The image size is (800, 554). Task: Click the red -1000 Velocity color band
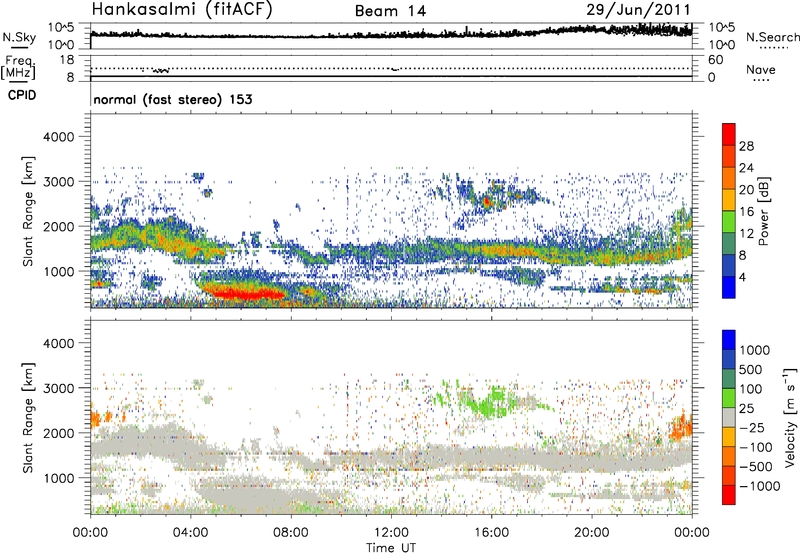click(729, 495)
